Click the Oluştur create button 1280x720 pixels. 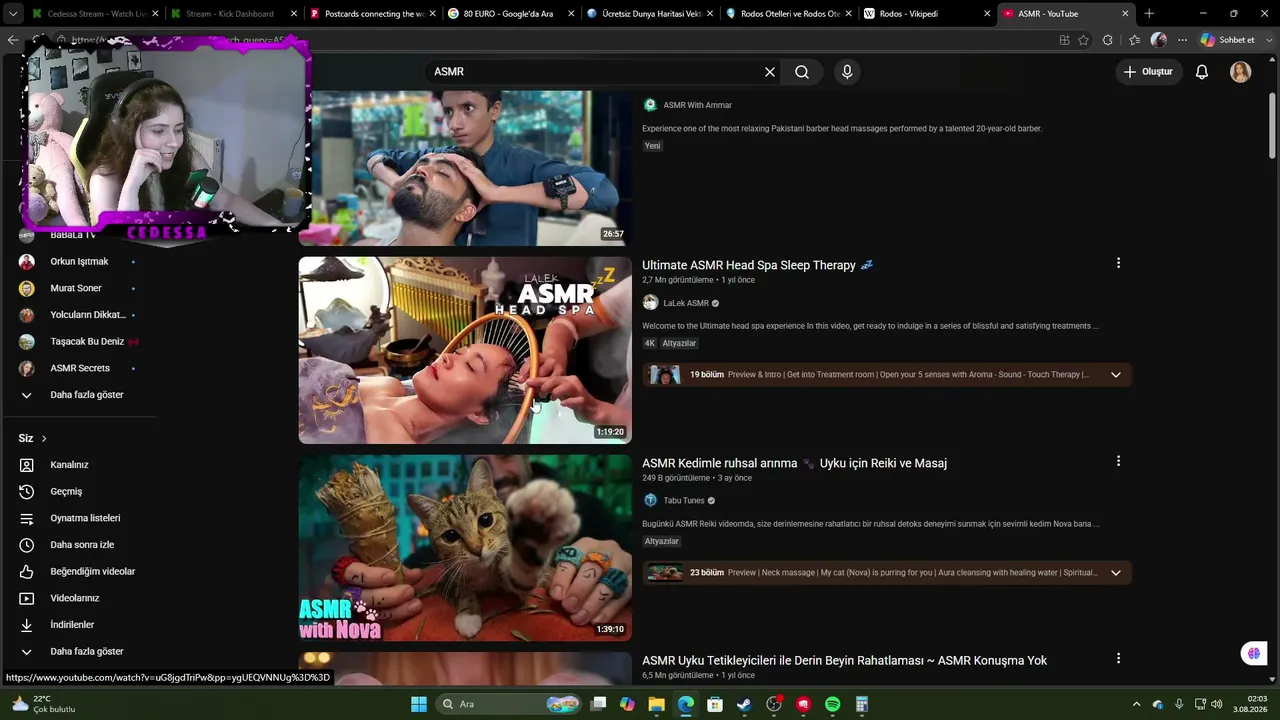(1148, 72)
